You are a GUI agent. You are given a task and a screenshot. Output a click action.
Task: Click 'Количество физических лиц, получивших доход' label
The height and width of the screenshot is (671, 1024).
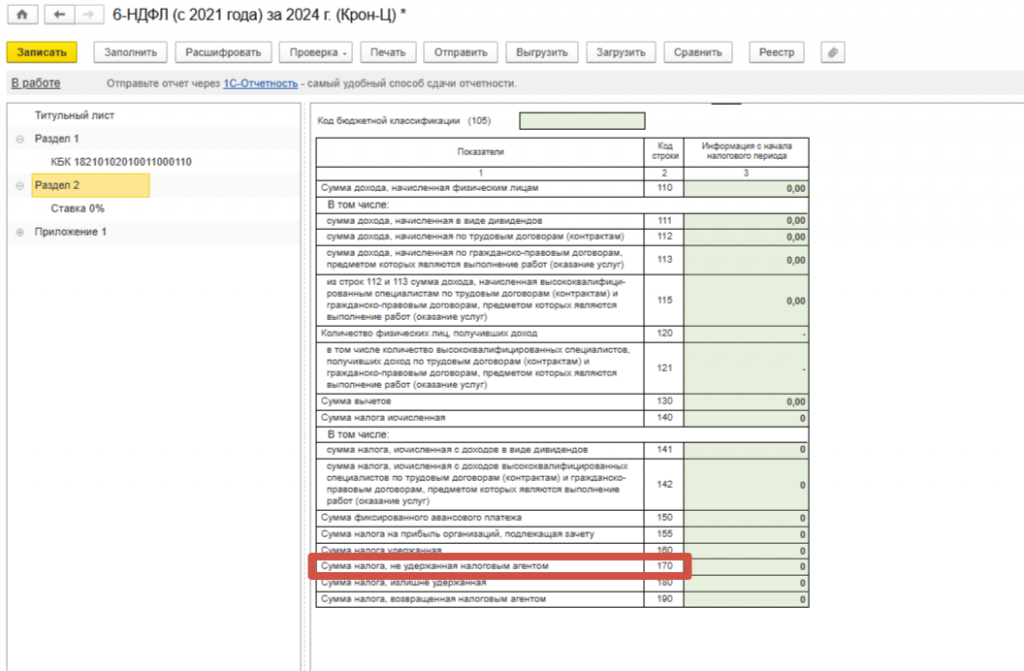click(429, 333)
